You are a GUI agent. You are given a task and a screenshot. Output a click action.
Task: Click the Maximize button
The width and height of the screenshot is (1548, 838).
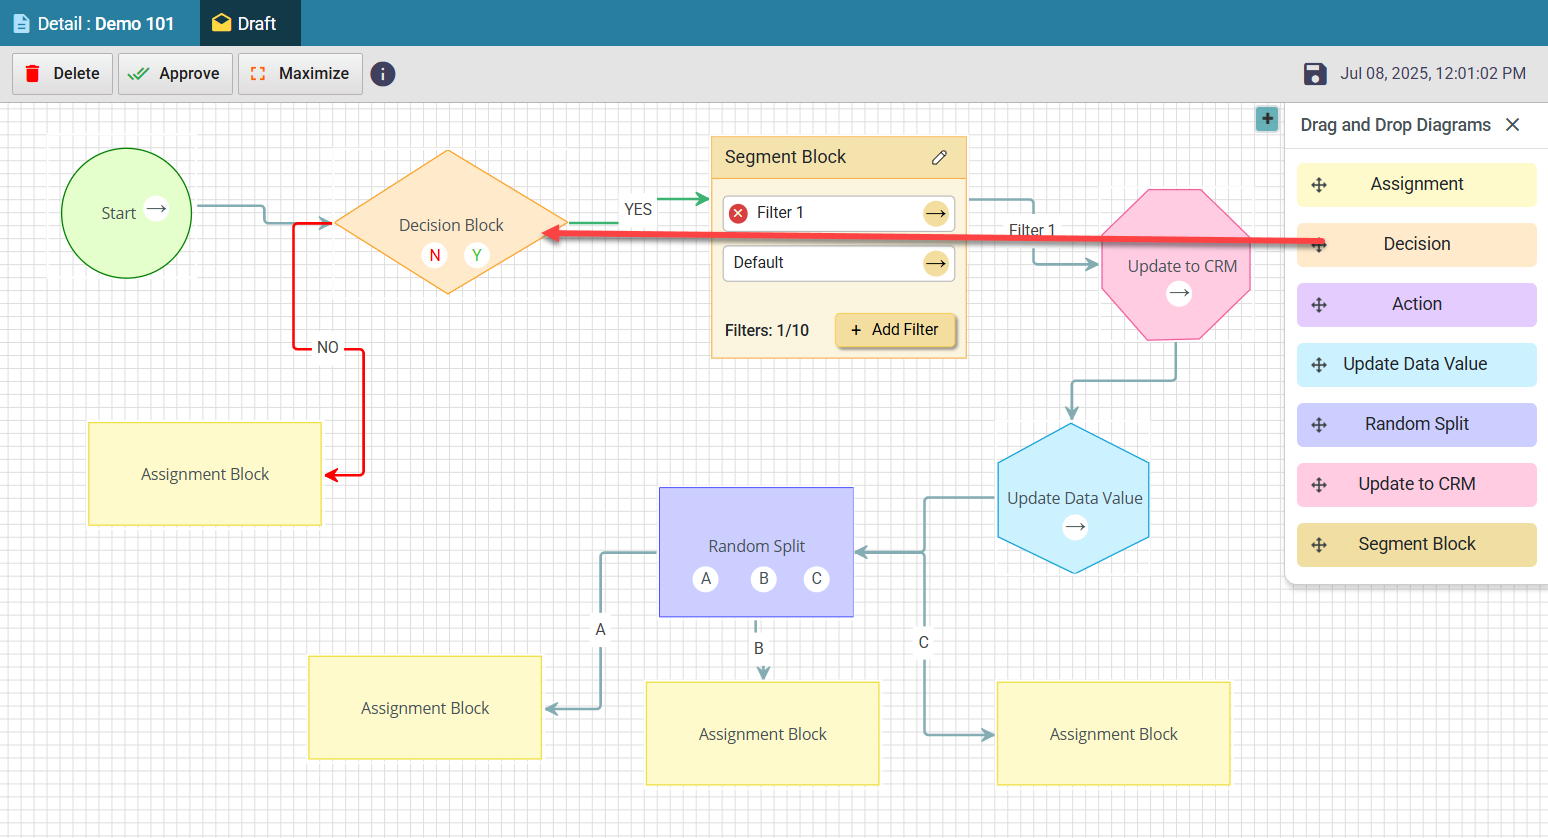click(300, 74)
